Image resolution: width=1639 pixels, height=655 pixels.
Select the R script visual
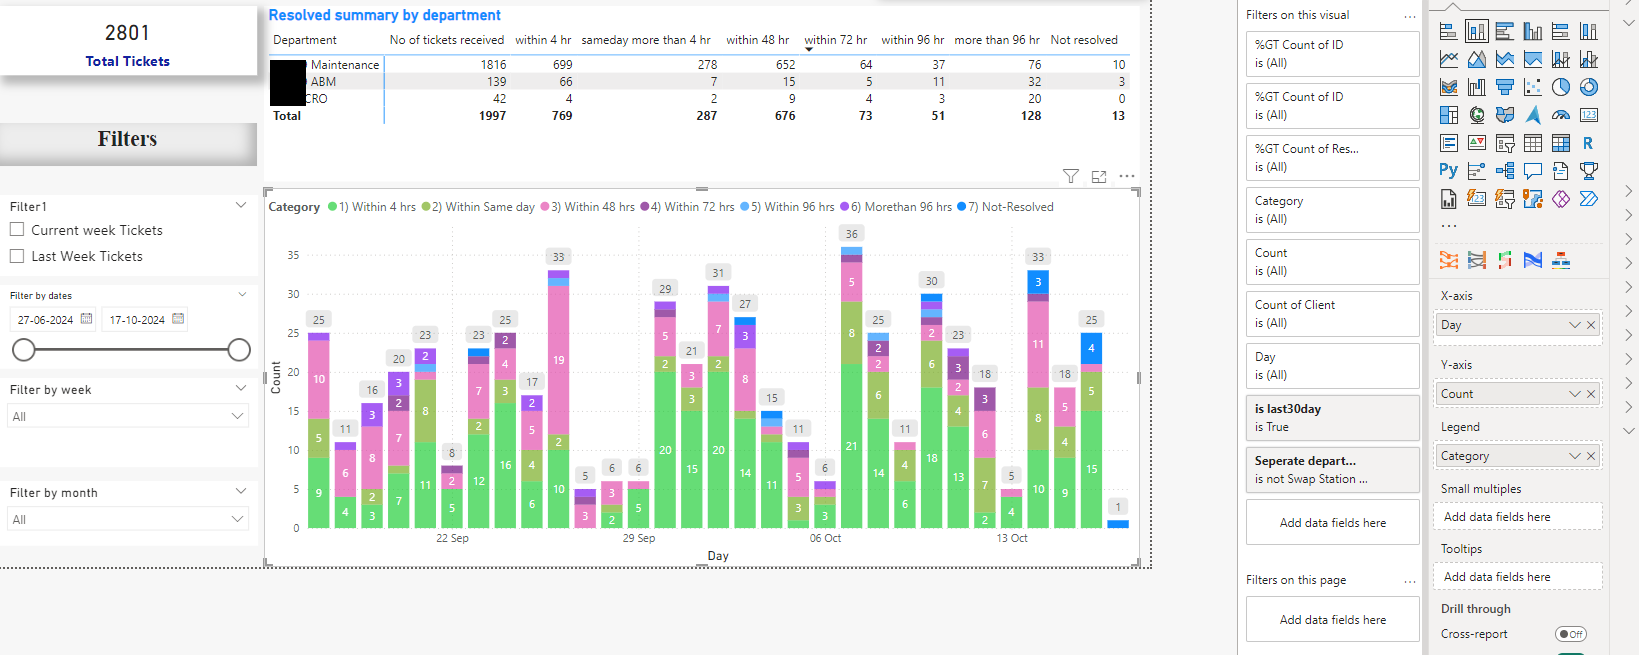pos(1589,143)
